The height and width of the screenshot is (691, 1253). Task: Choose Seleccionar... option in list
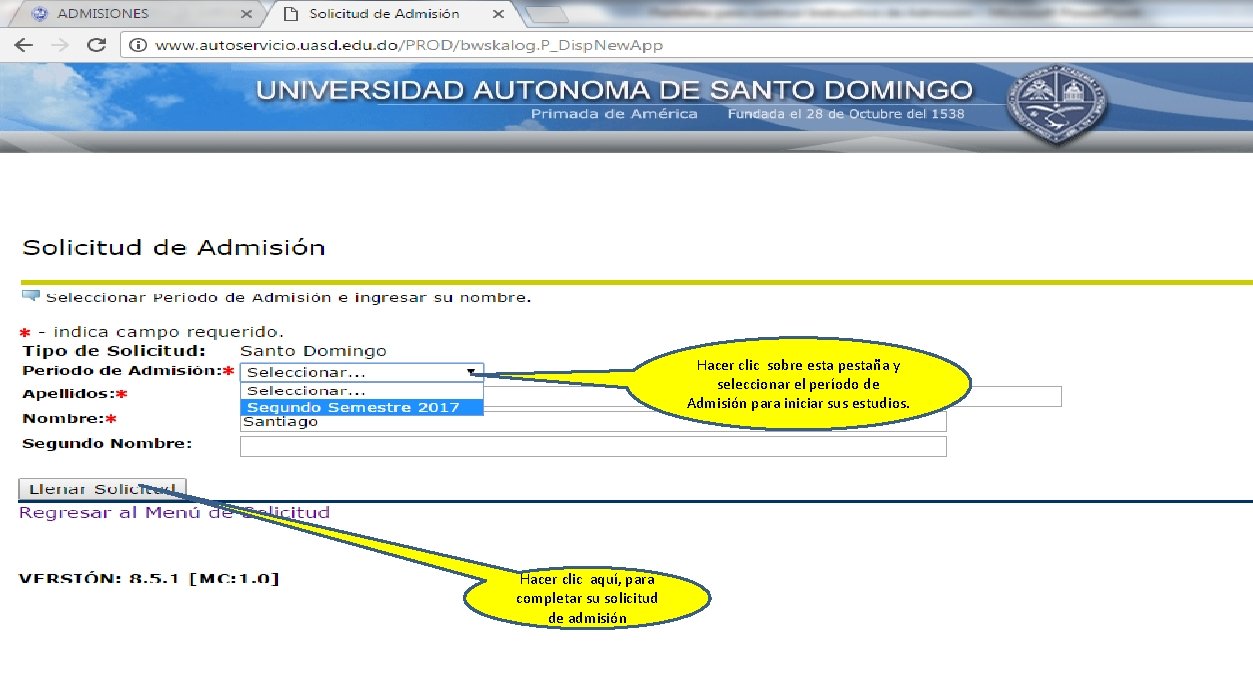(362, 391)
